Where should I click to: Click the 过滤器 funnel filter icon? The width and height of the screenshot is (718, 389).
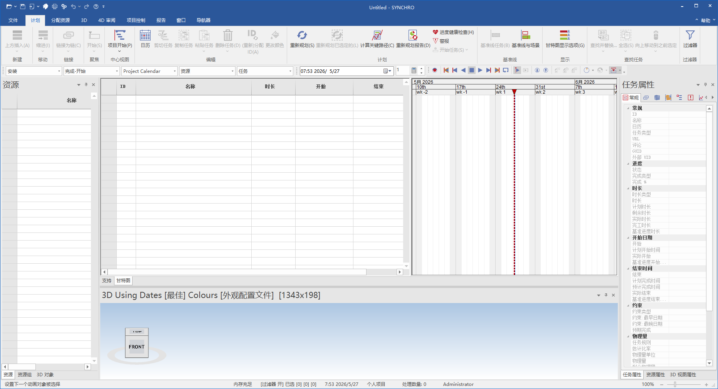(x=690, y=38)
